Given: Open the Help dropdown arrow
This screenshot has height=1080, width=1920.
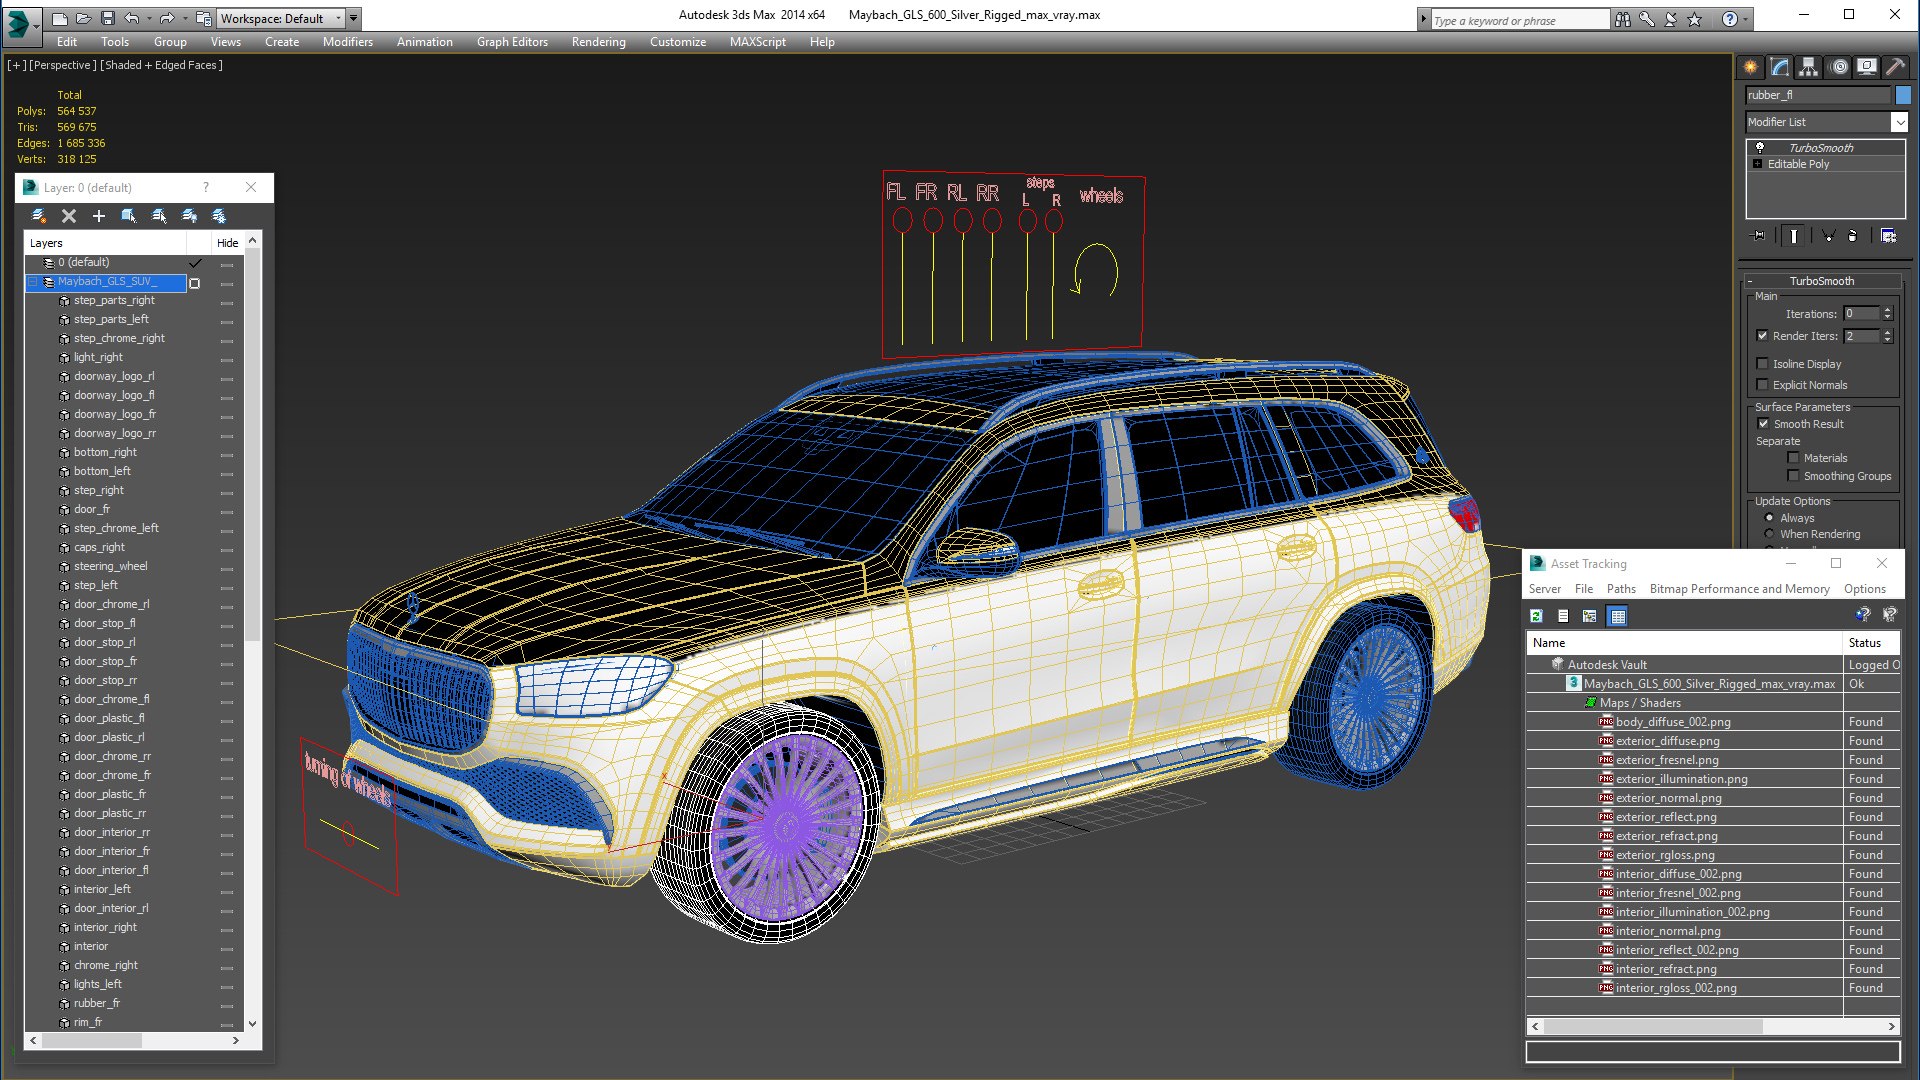Looking at the screenshot, I should [1746, 19].
